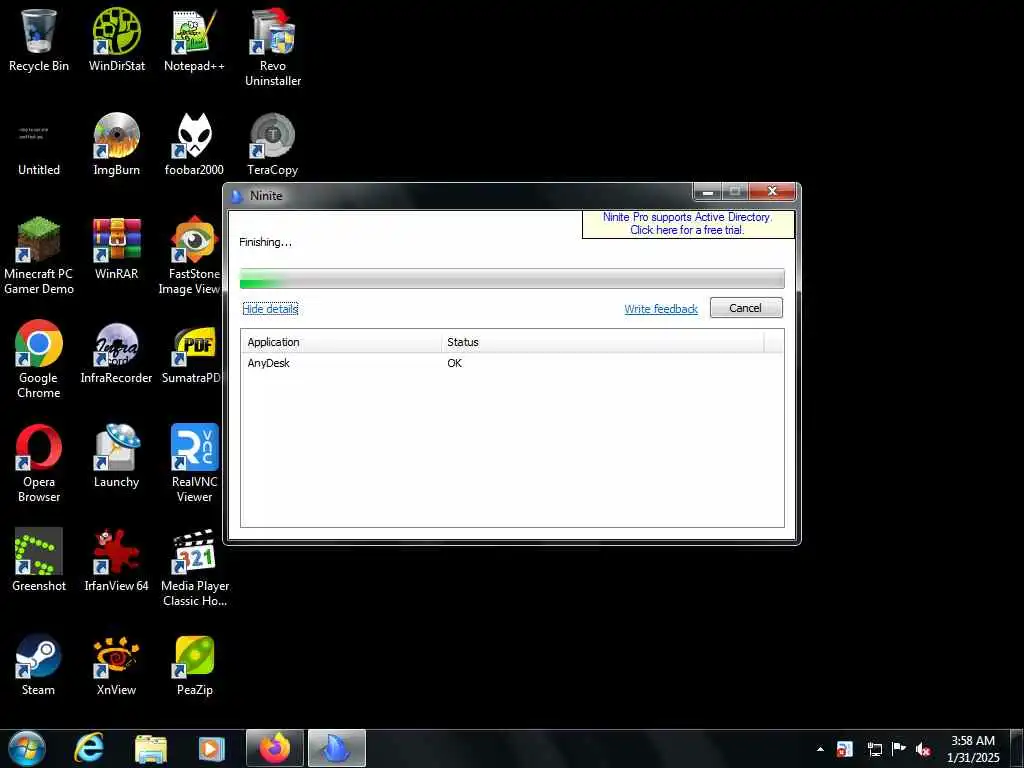Select the Google Chrome desktop shortcut
1024x768 pixels.
pos(39,360)
